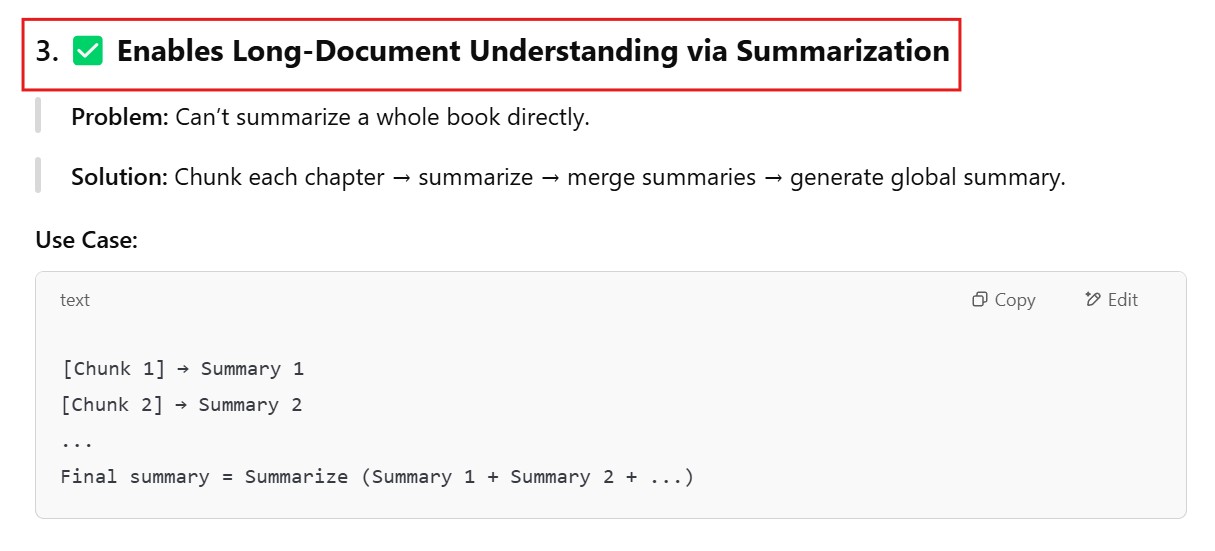
Task: Click the pencil Edit icon
Action: point(1093,300)
